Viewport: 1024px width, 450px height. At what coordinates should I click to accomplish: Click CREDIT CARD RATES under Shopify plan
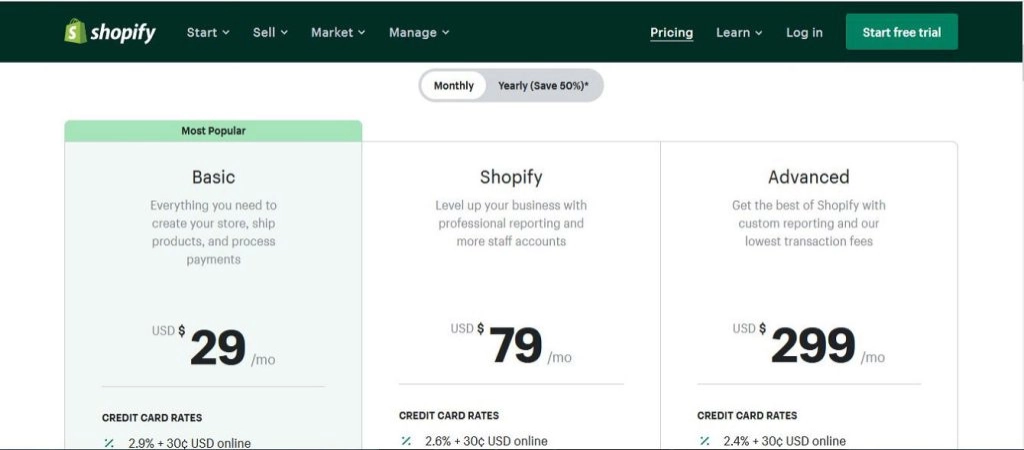click(449, 415)
